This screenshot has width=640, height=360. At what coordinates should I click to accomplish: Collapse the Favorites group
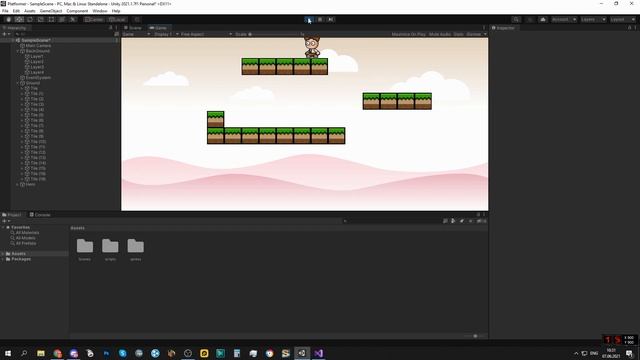(x=3, y=227)
